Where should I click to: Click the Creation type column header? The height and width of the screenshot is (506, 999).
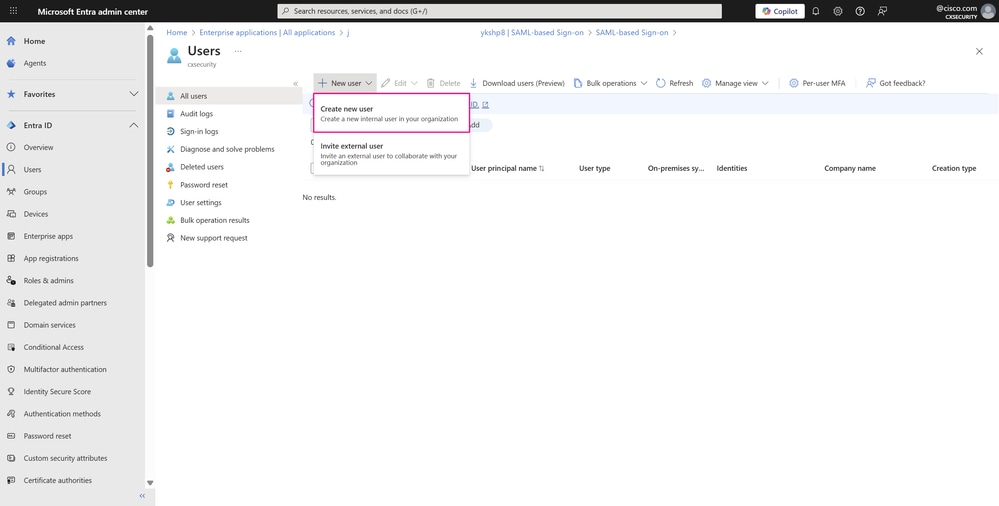click(954, 168)
